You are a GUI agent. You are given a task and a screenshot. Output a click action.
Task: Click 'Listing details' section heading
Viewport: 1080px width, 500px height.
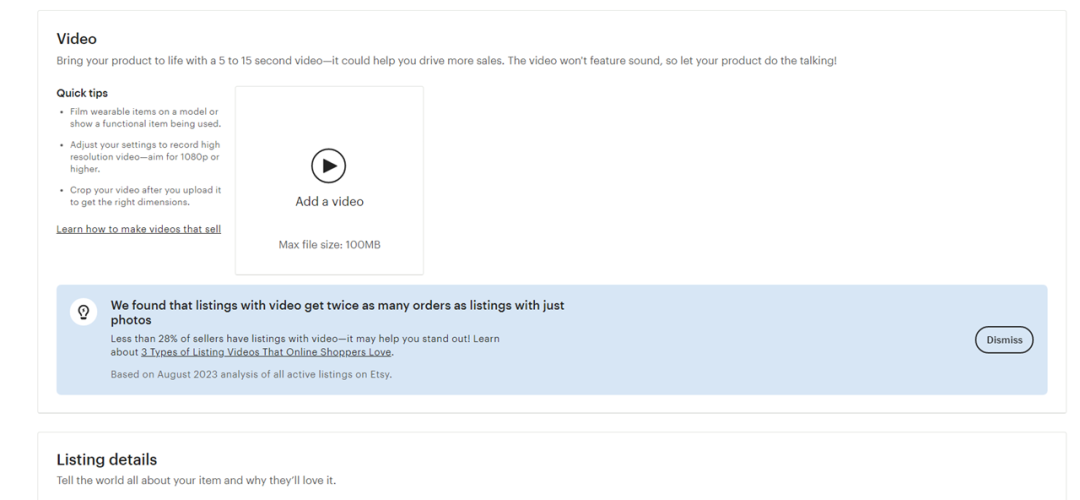point(107,459)
